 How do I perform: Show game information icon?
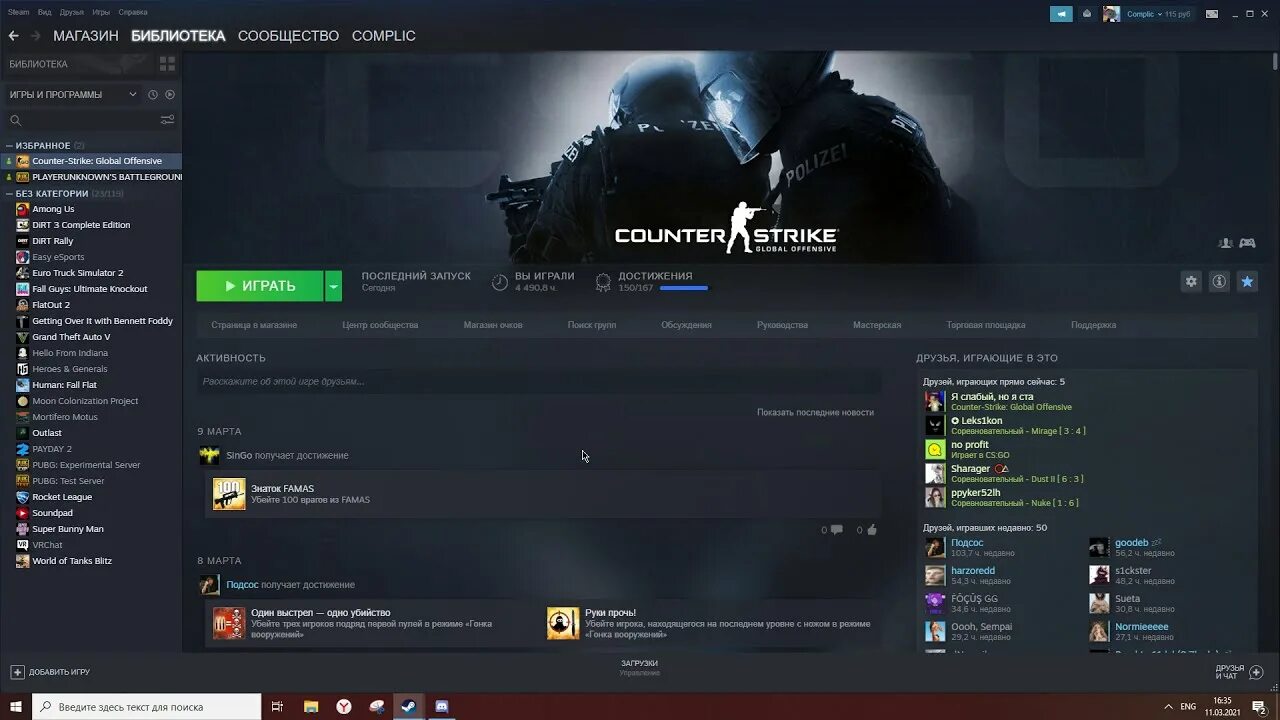(x=1219, y=282)
